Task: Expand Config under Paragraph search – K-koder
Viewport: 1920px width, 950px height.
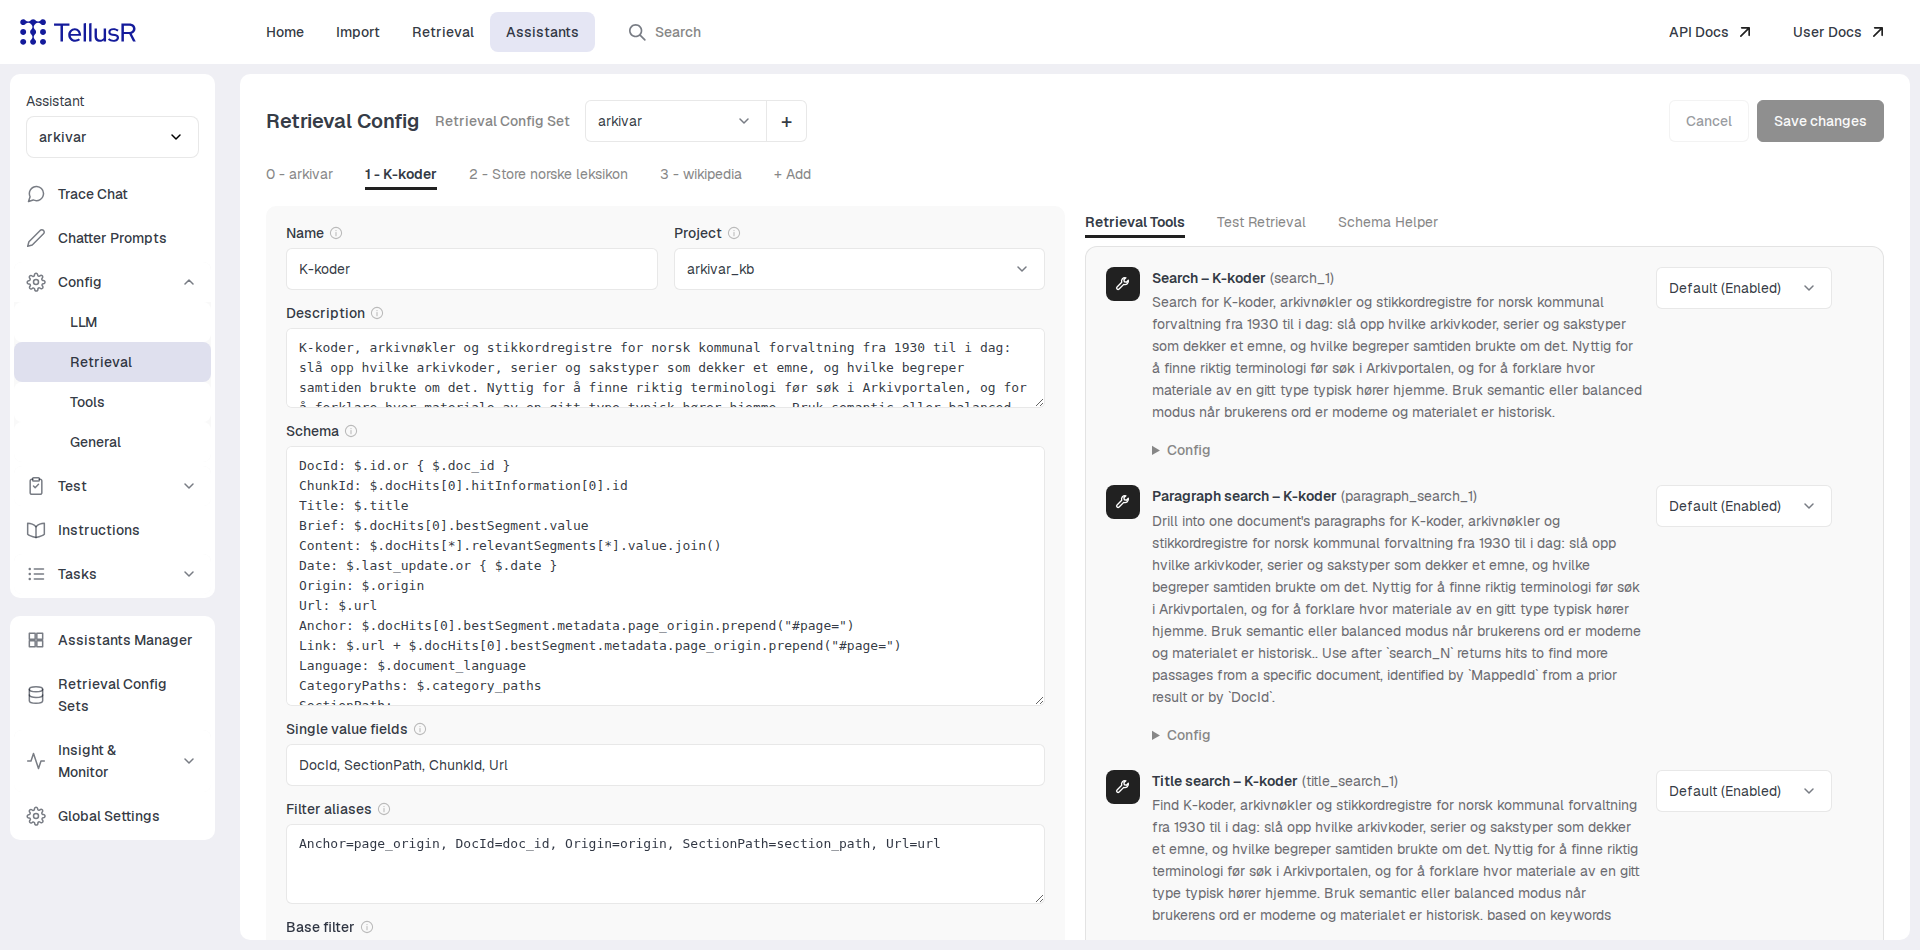Action: [1181, 735]
